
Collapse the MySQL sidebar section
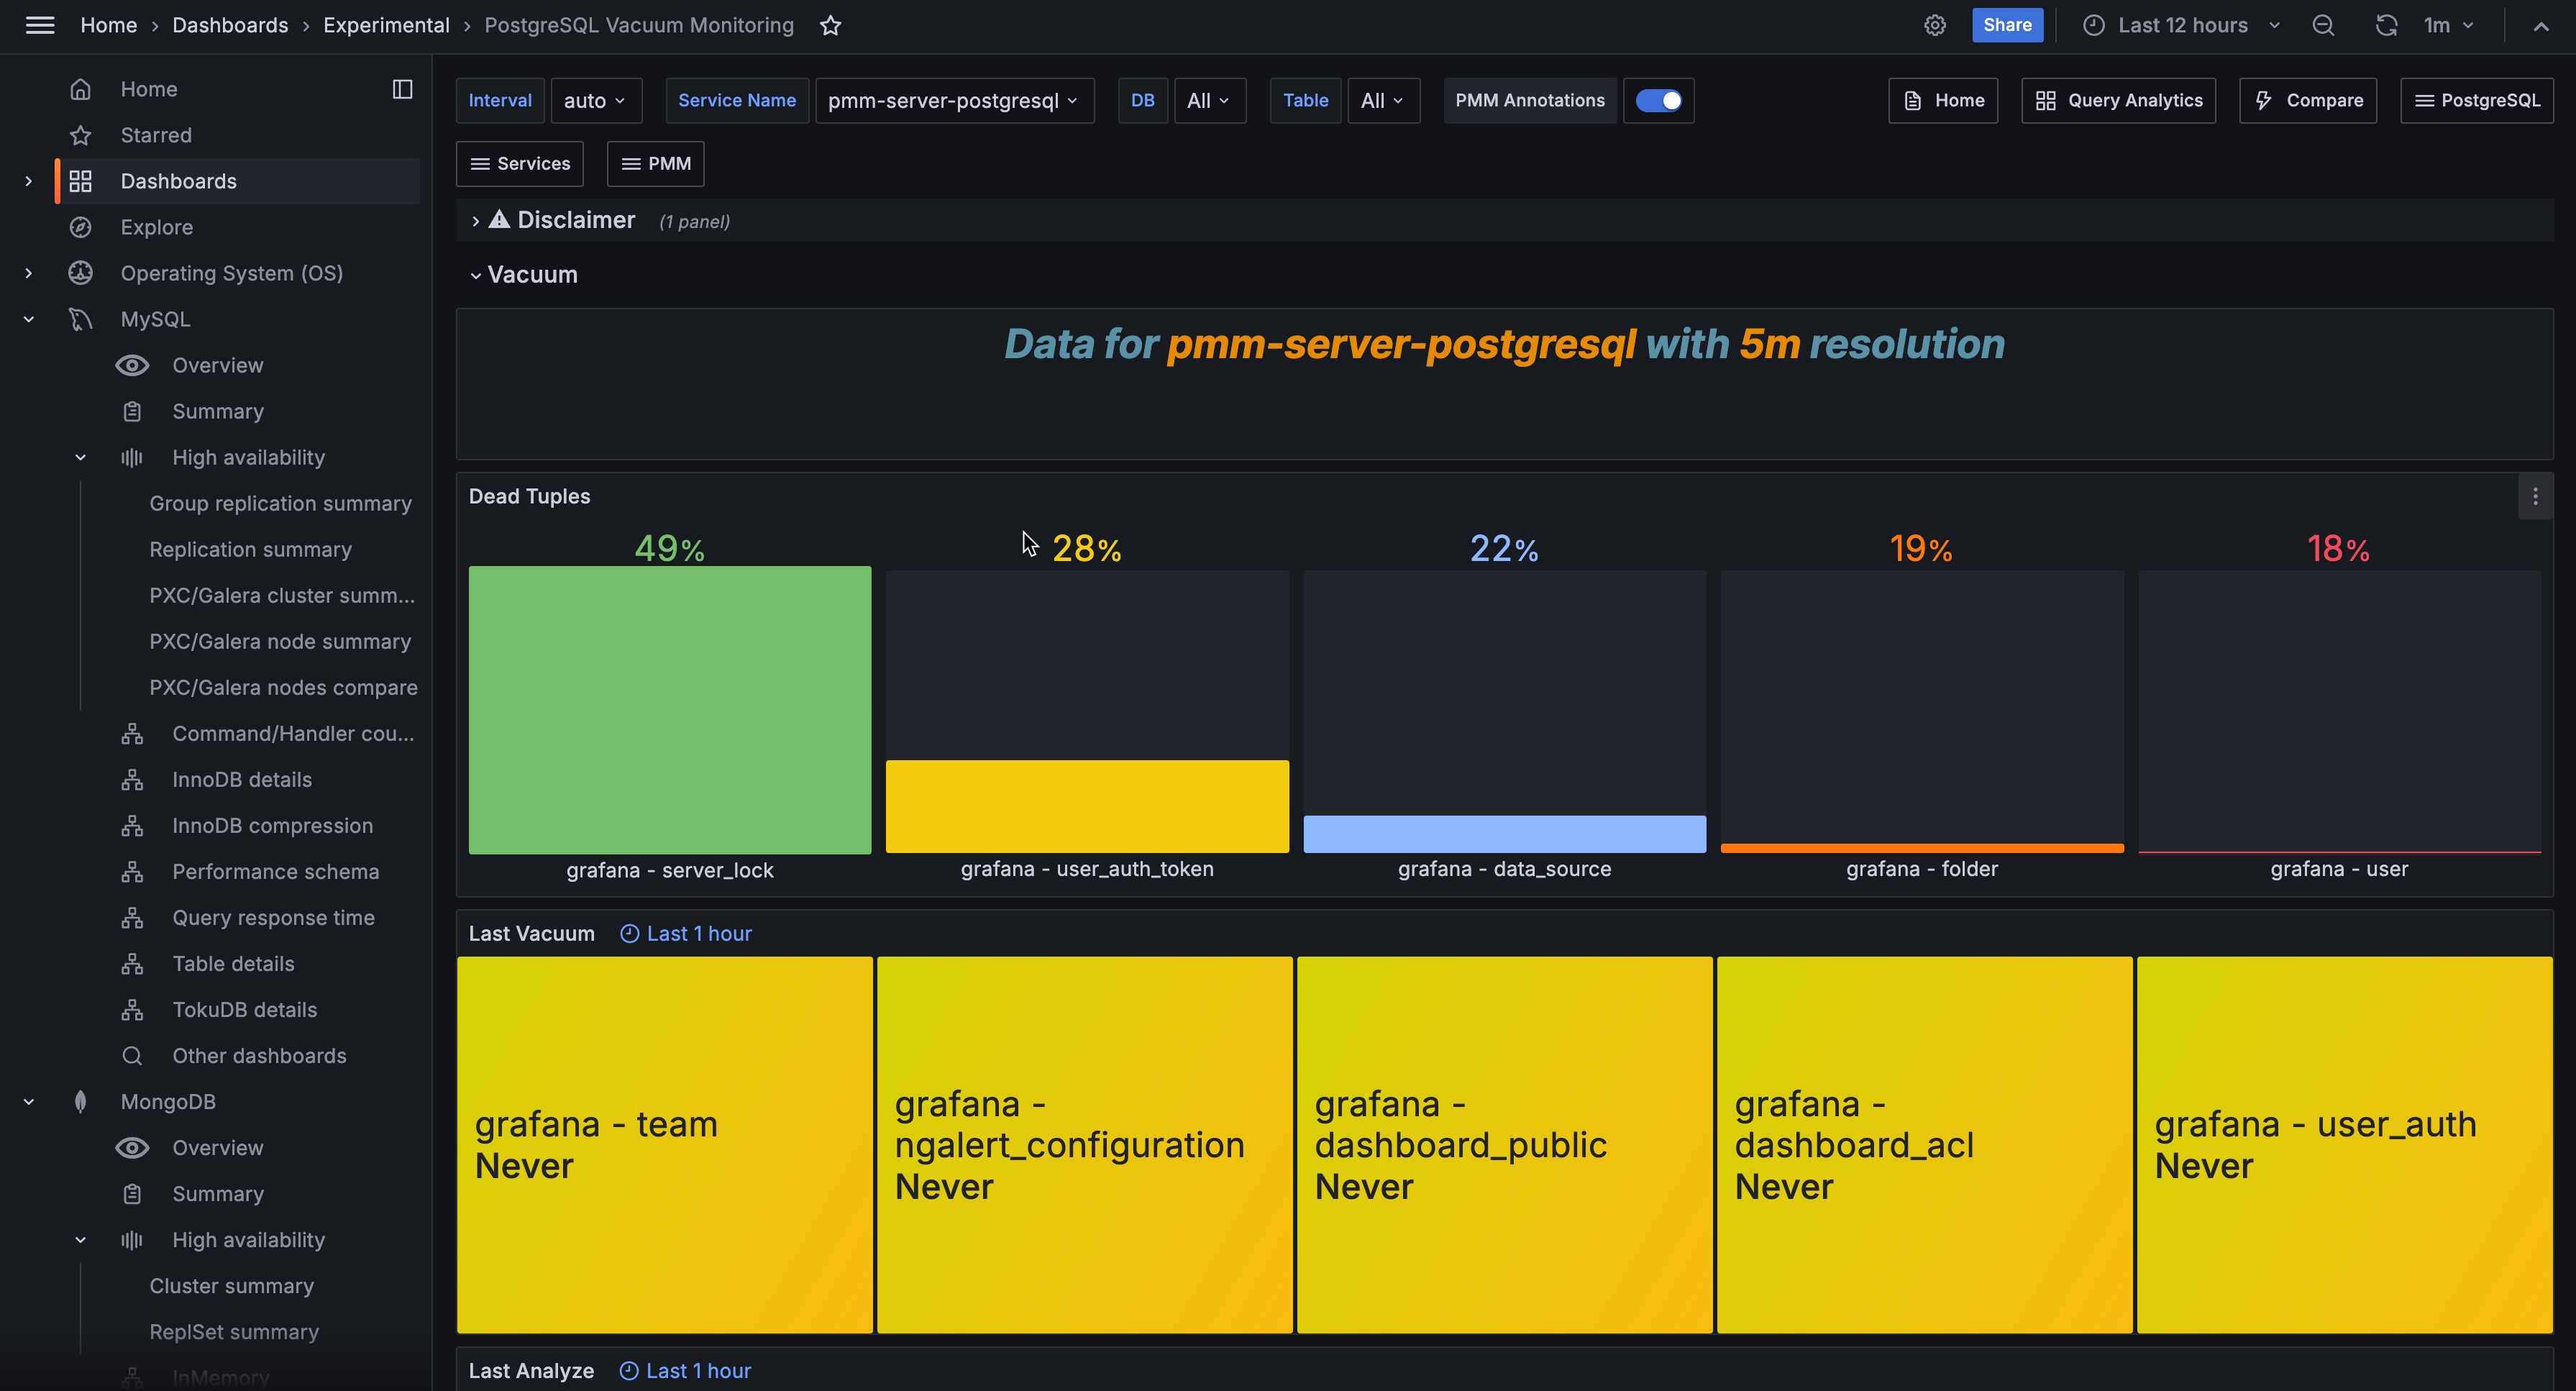(x=29, y=319)
